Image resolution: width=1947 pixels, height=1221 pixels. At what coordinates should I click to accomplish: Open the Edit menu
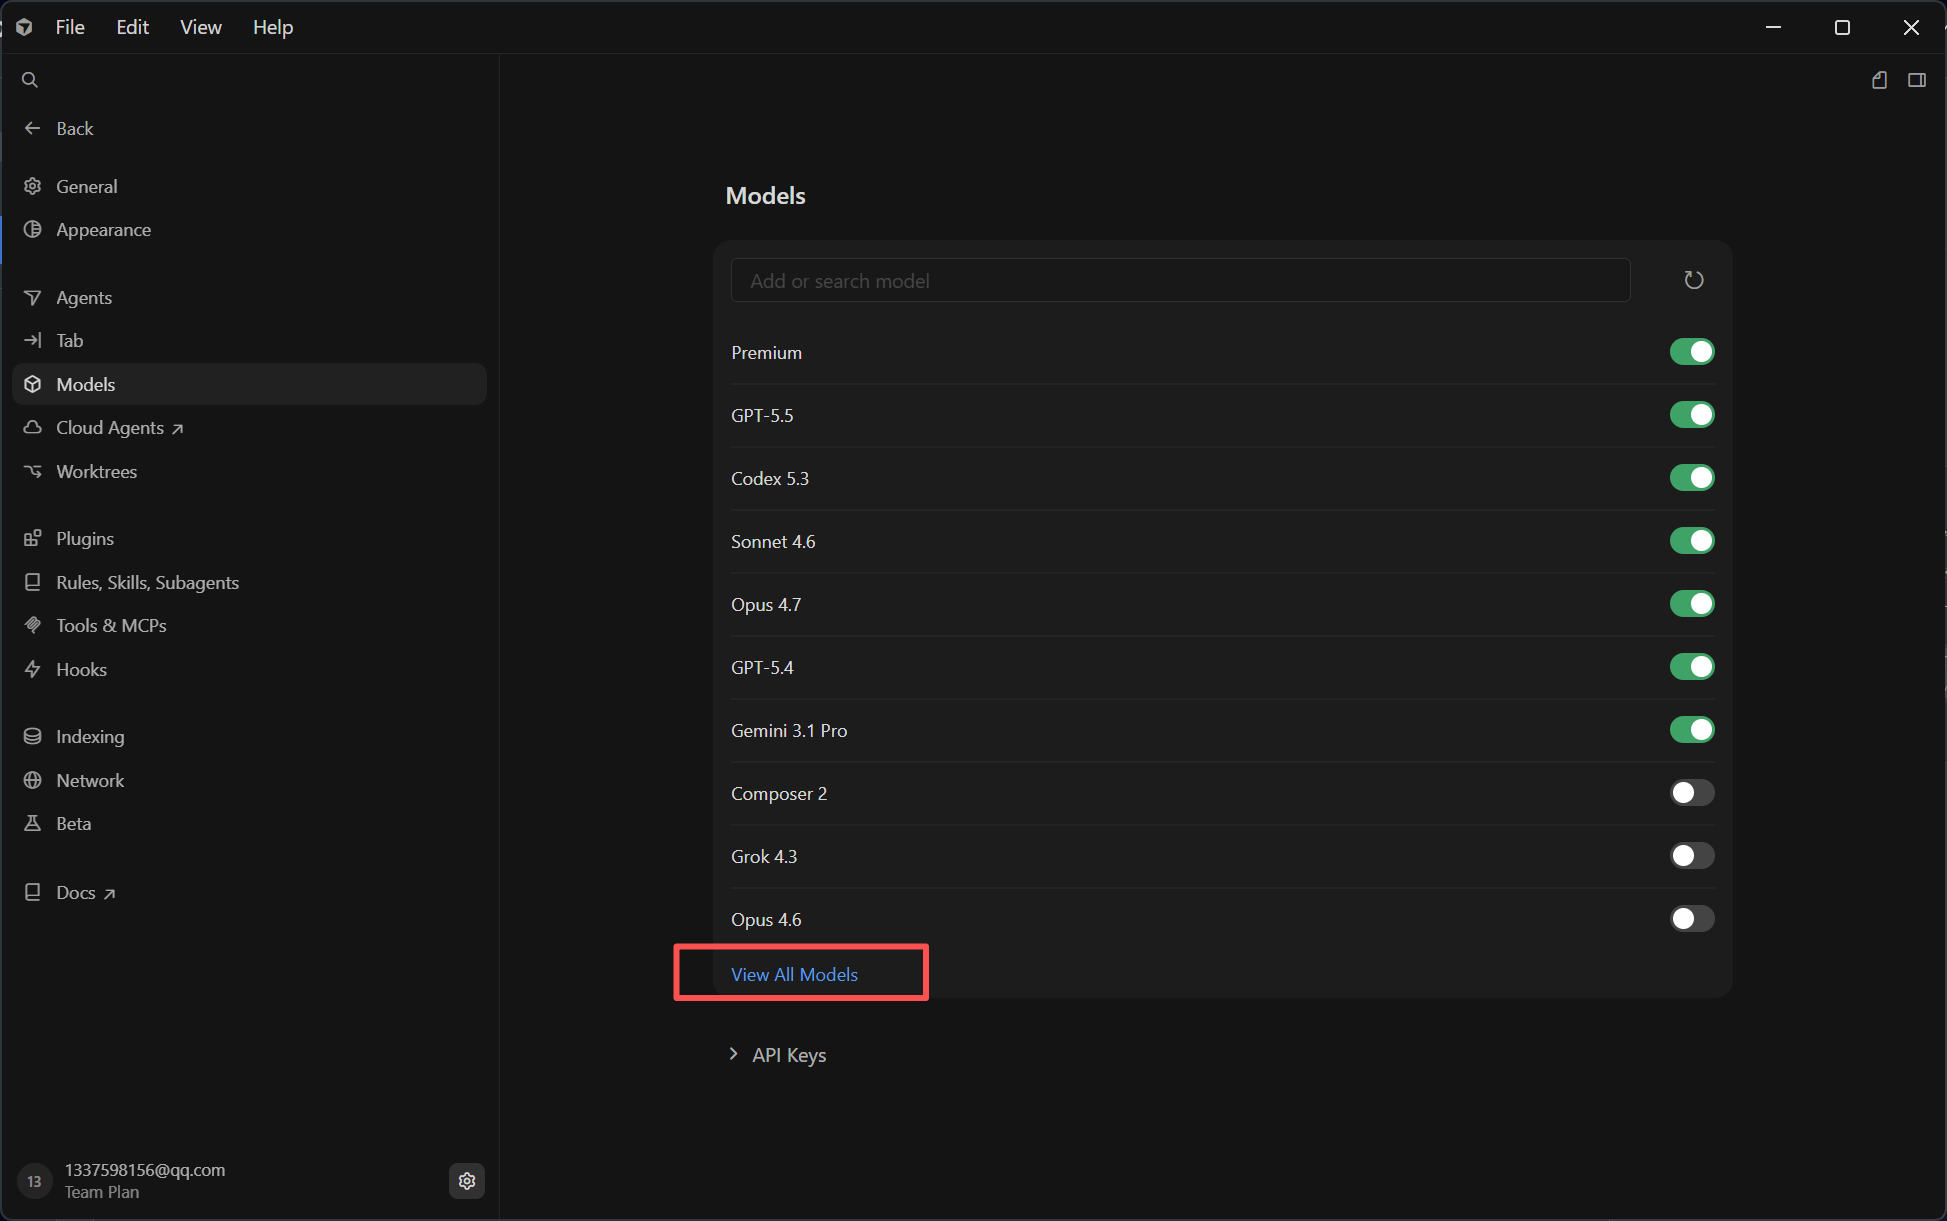tap(133, 27)
